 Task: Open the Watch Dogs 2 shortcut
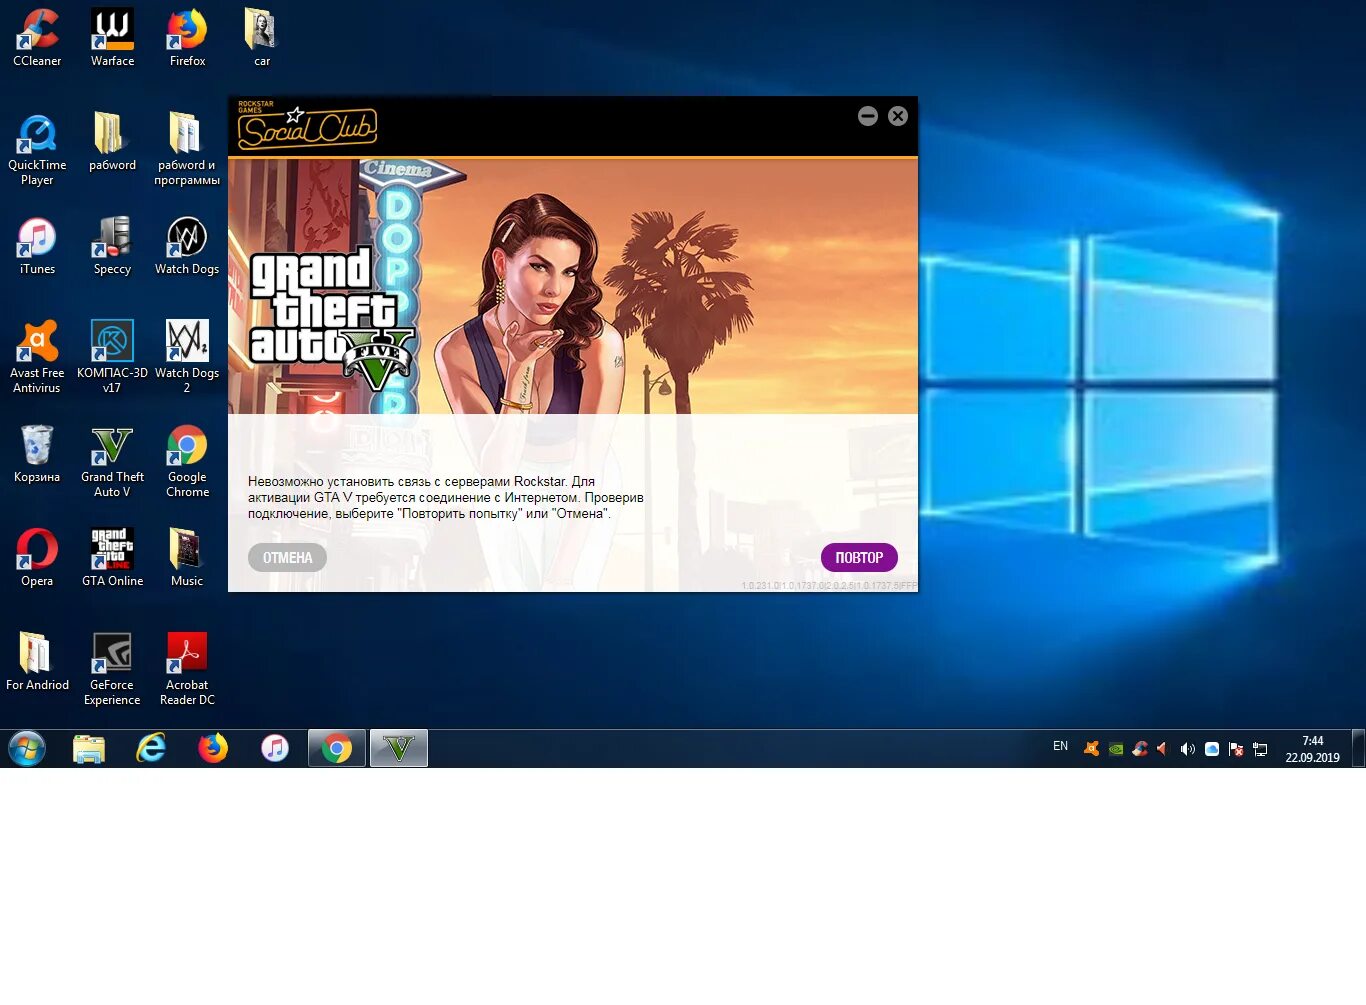coord(187,357)
